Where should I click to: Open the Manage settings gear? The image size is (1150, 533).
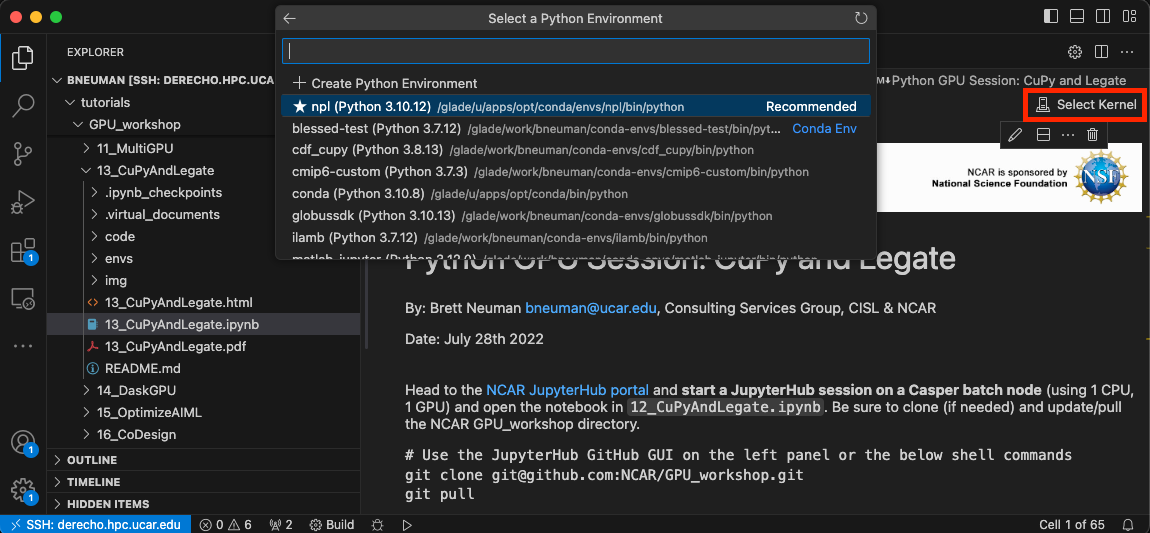pyautogui.click(x=22, y=489)
